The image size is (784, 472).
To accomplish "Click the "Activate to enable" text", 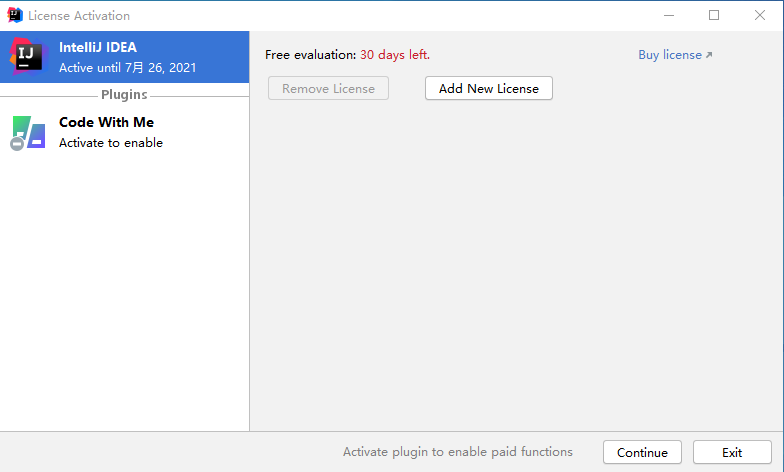I will (x=111, y=143).
